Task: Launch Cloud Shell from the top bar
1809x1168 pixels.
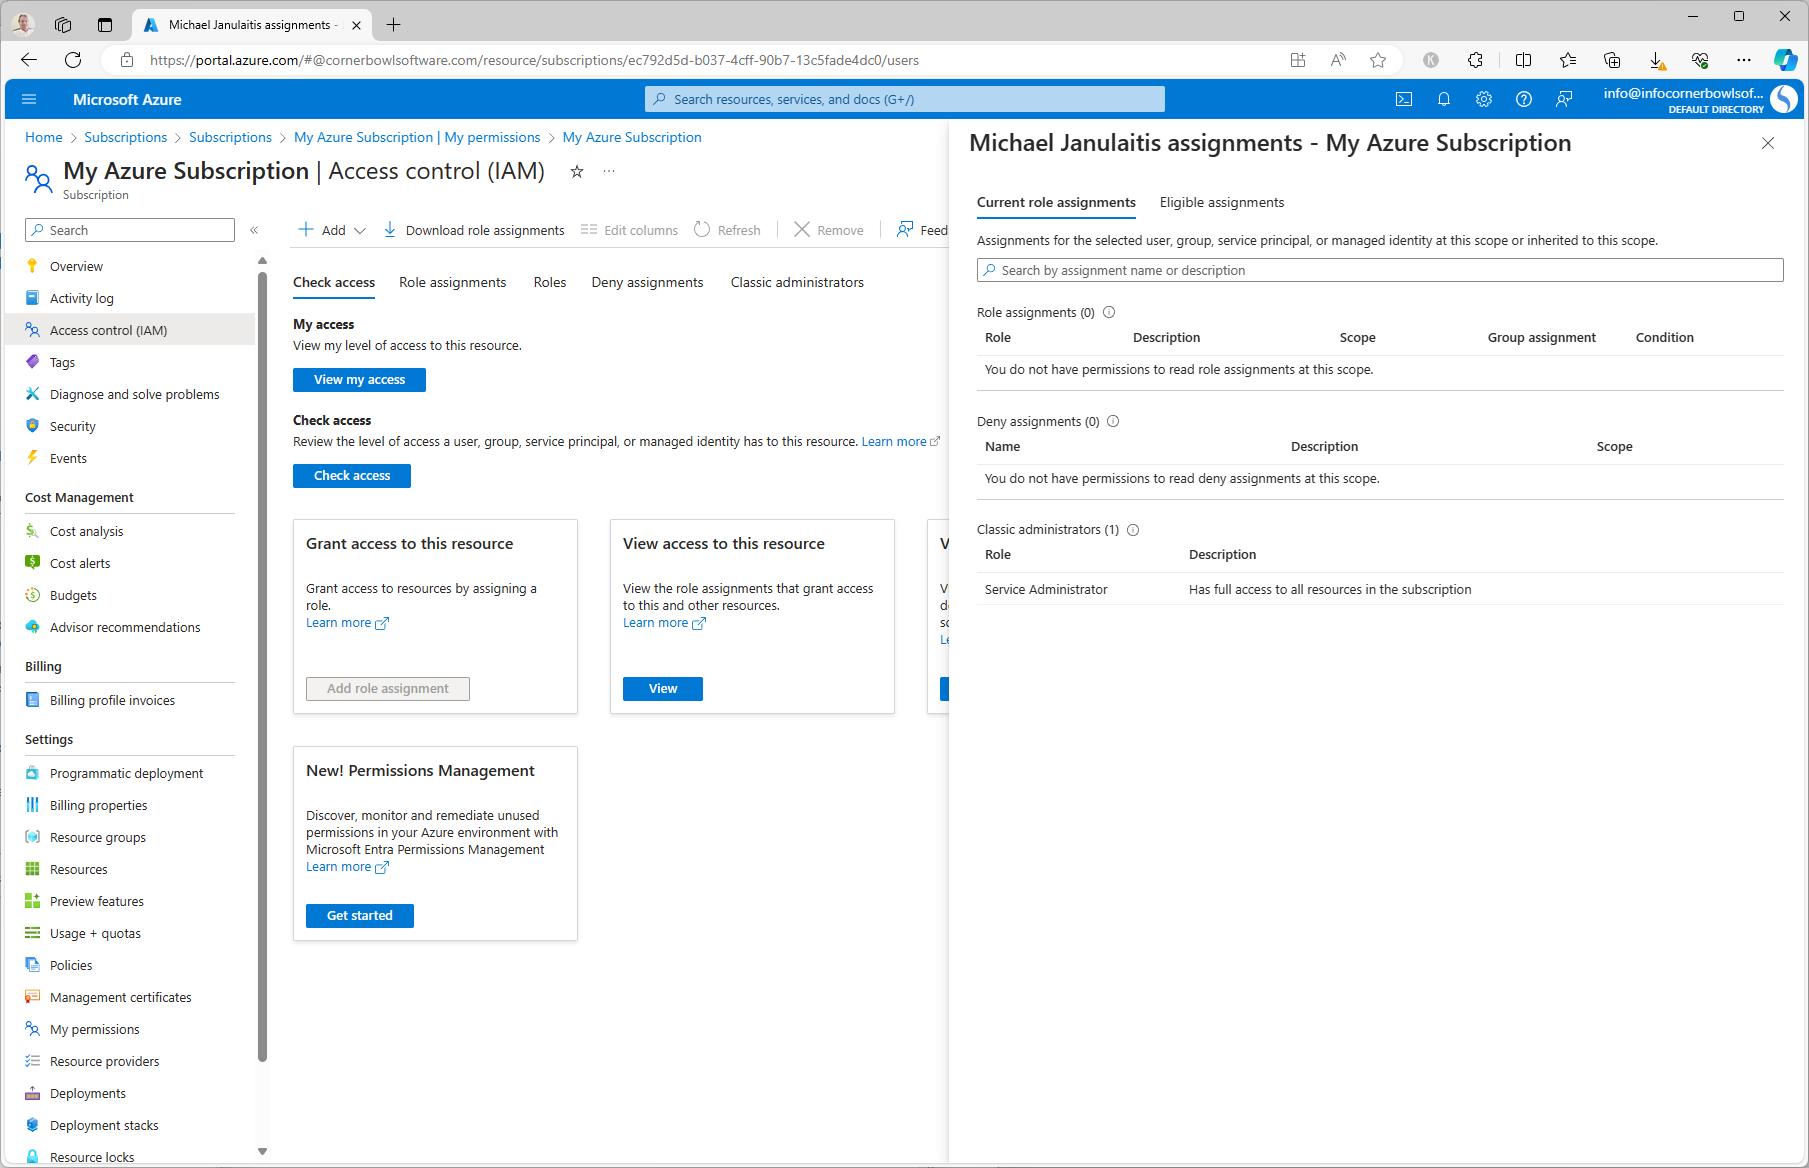Action: tap(1403, 99)
